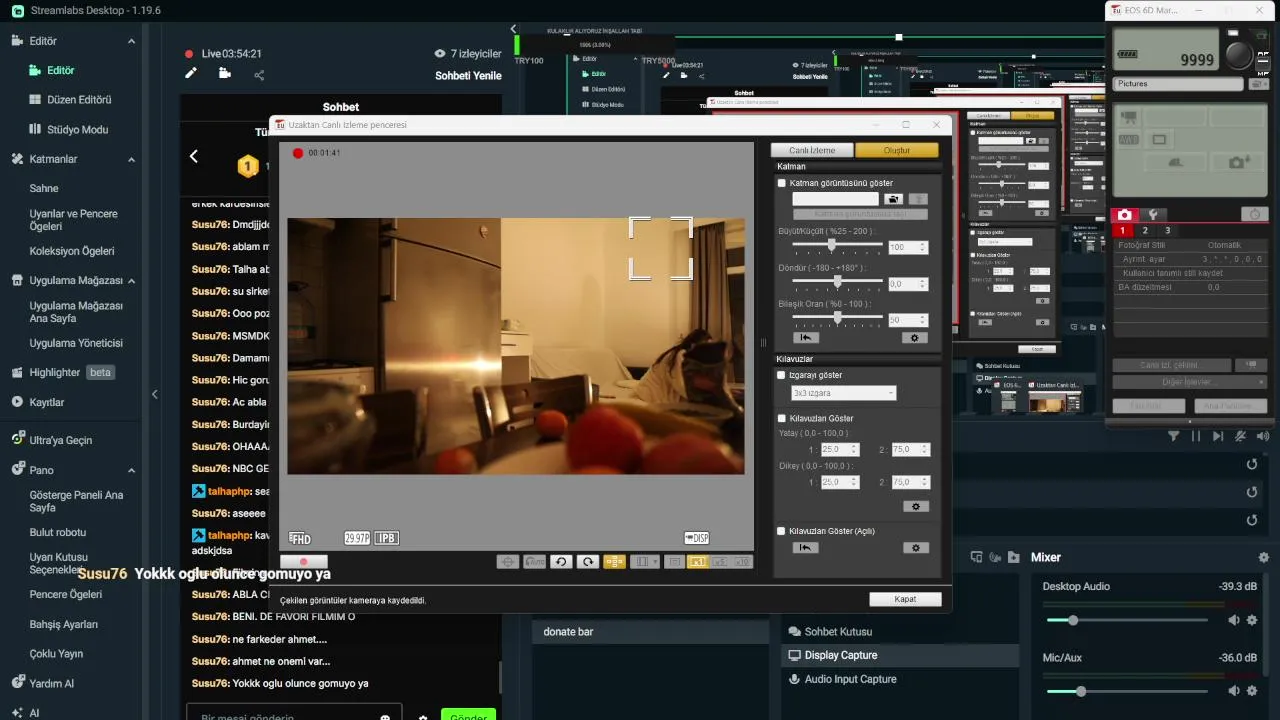Collapse the Uygulama Mağazası sidebar section
The height and width of the screenshot is (720, 1280).
click(x=131, y=281)
